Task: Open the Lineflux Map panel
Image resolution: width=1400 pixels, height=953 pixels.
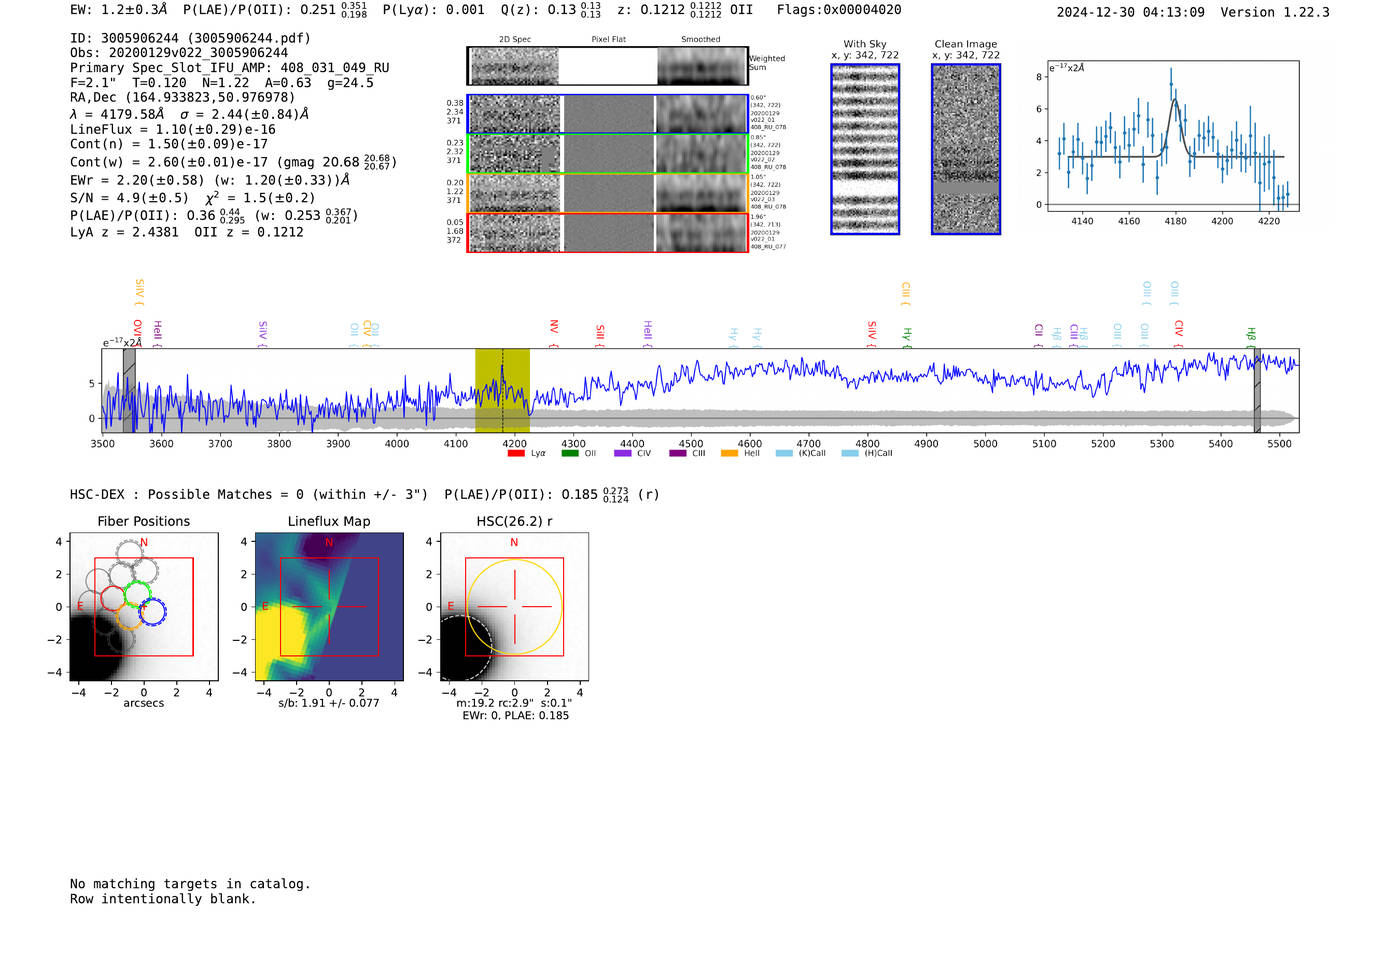Action: 329,607
